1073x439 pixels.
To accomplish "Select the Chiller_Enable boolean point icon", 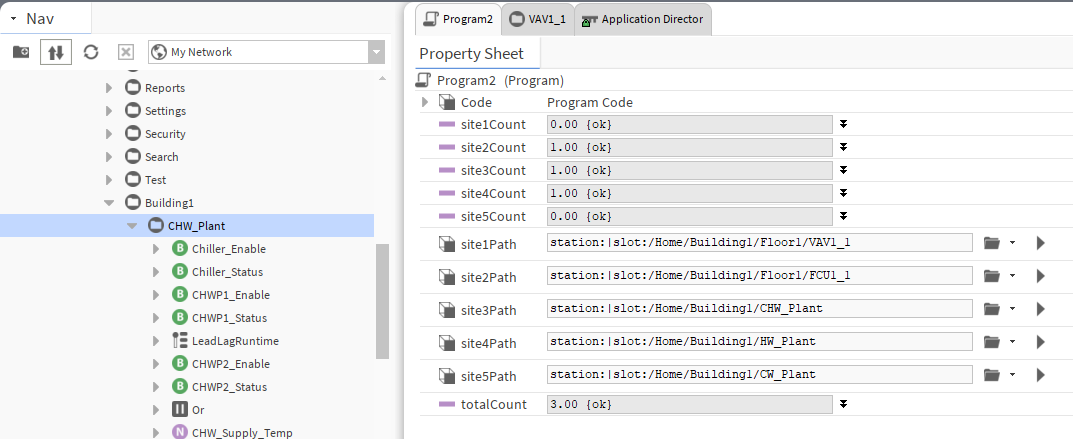I will click(x=180, y=249).
